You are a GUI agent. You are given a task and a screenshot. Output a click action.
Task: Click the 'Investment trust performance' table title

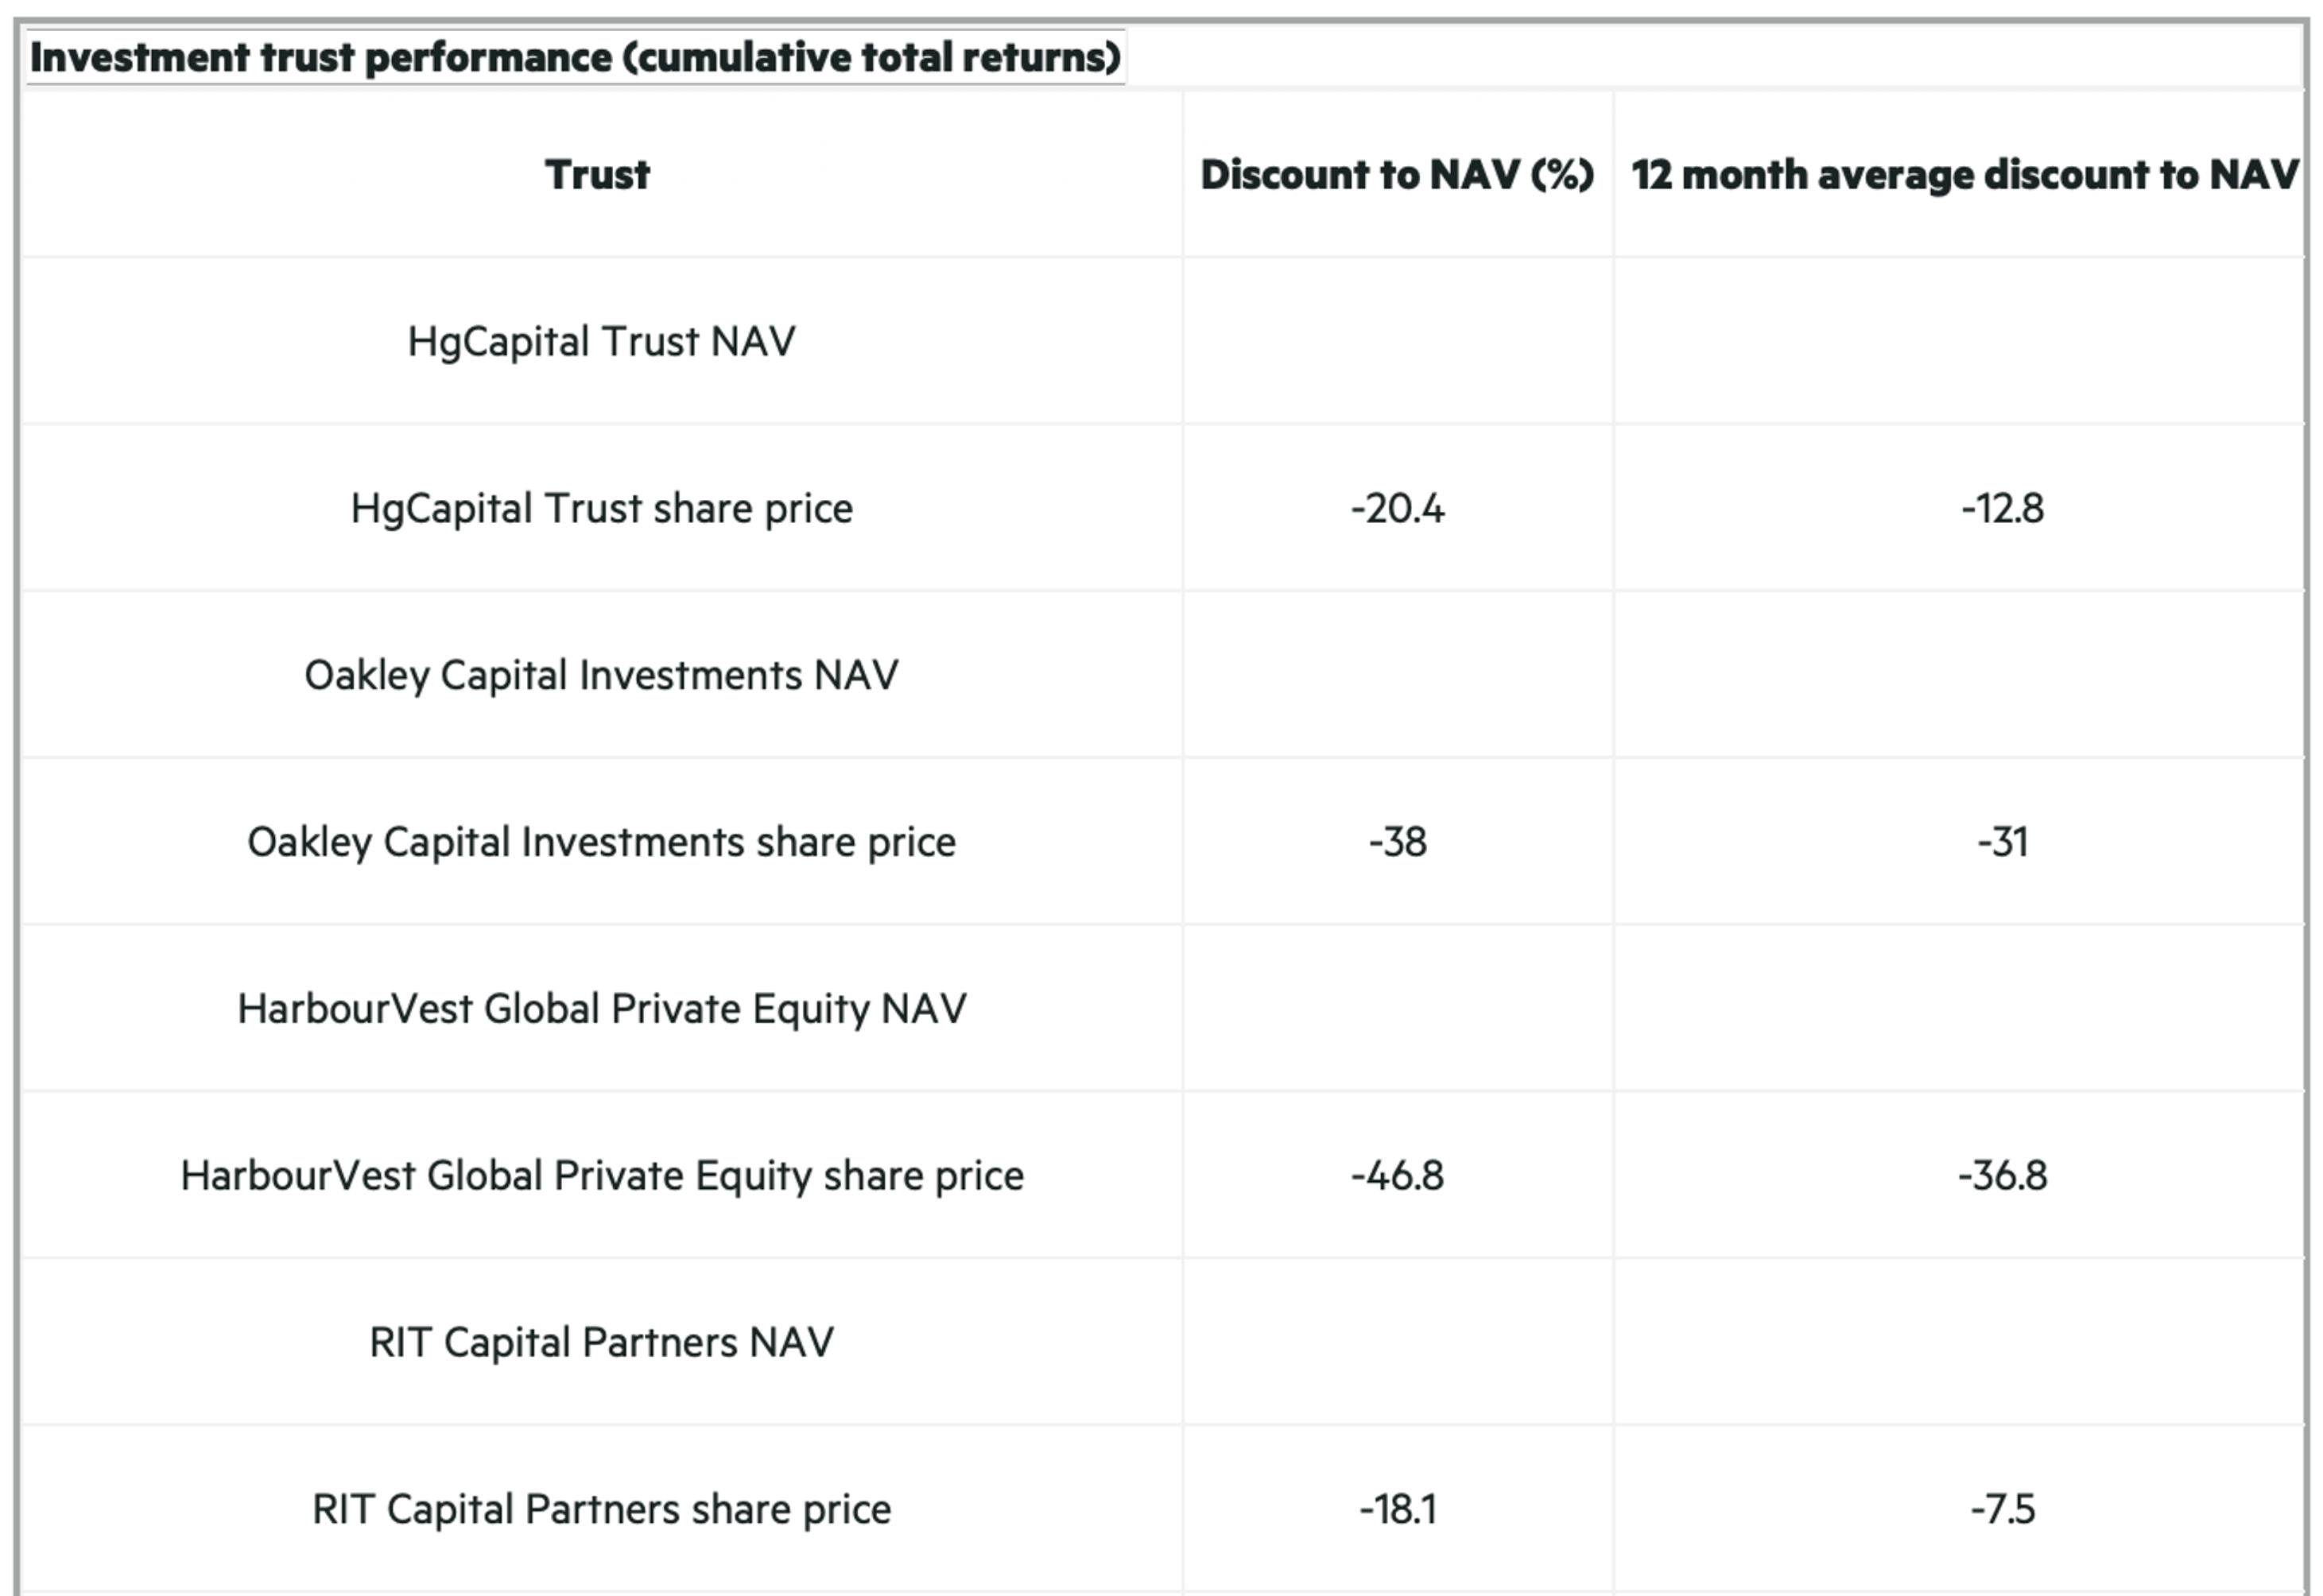575,58
